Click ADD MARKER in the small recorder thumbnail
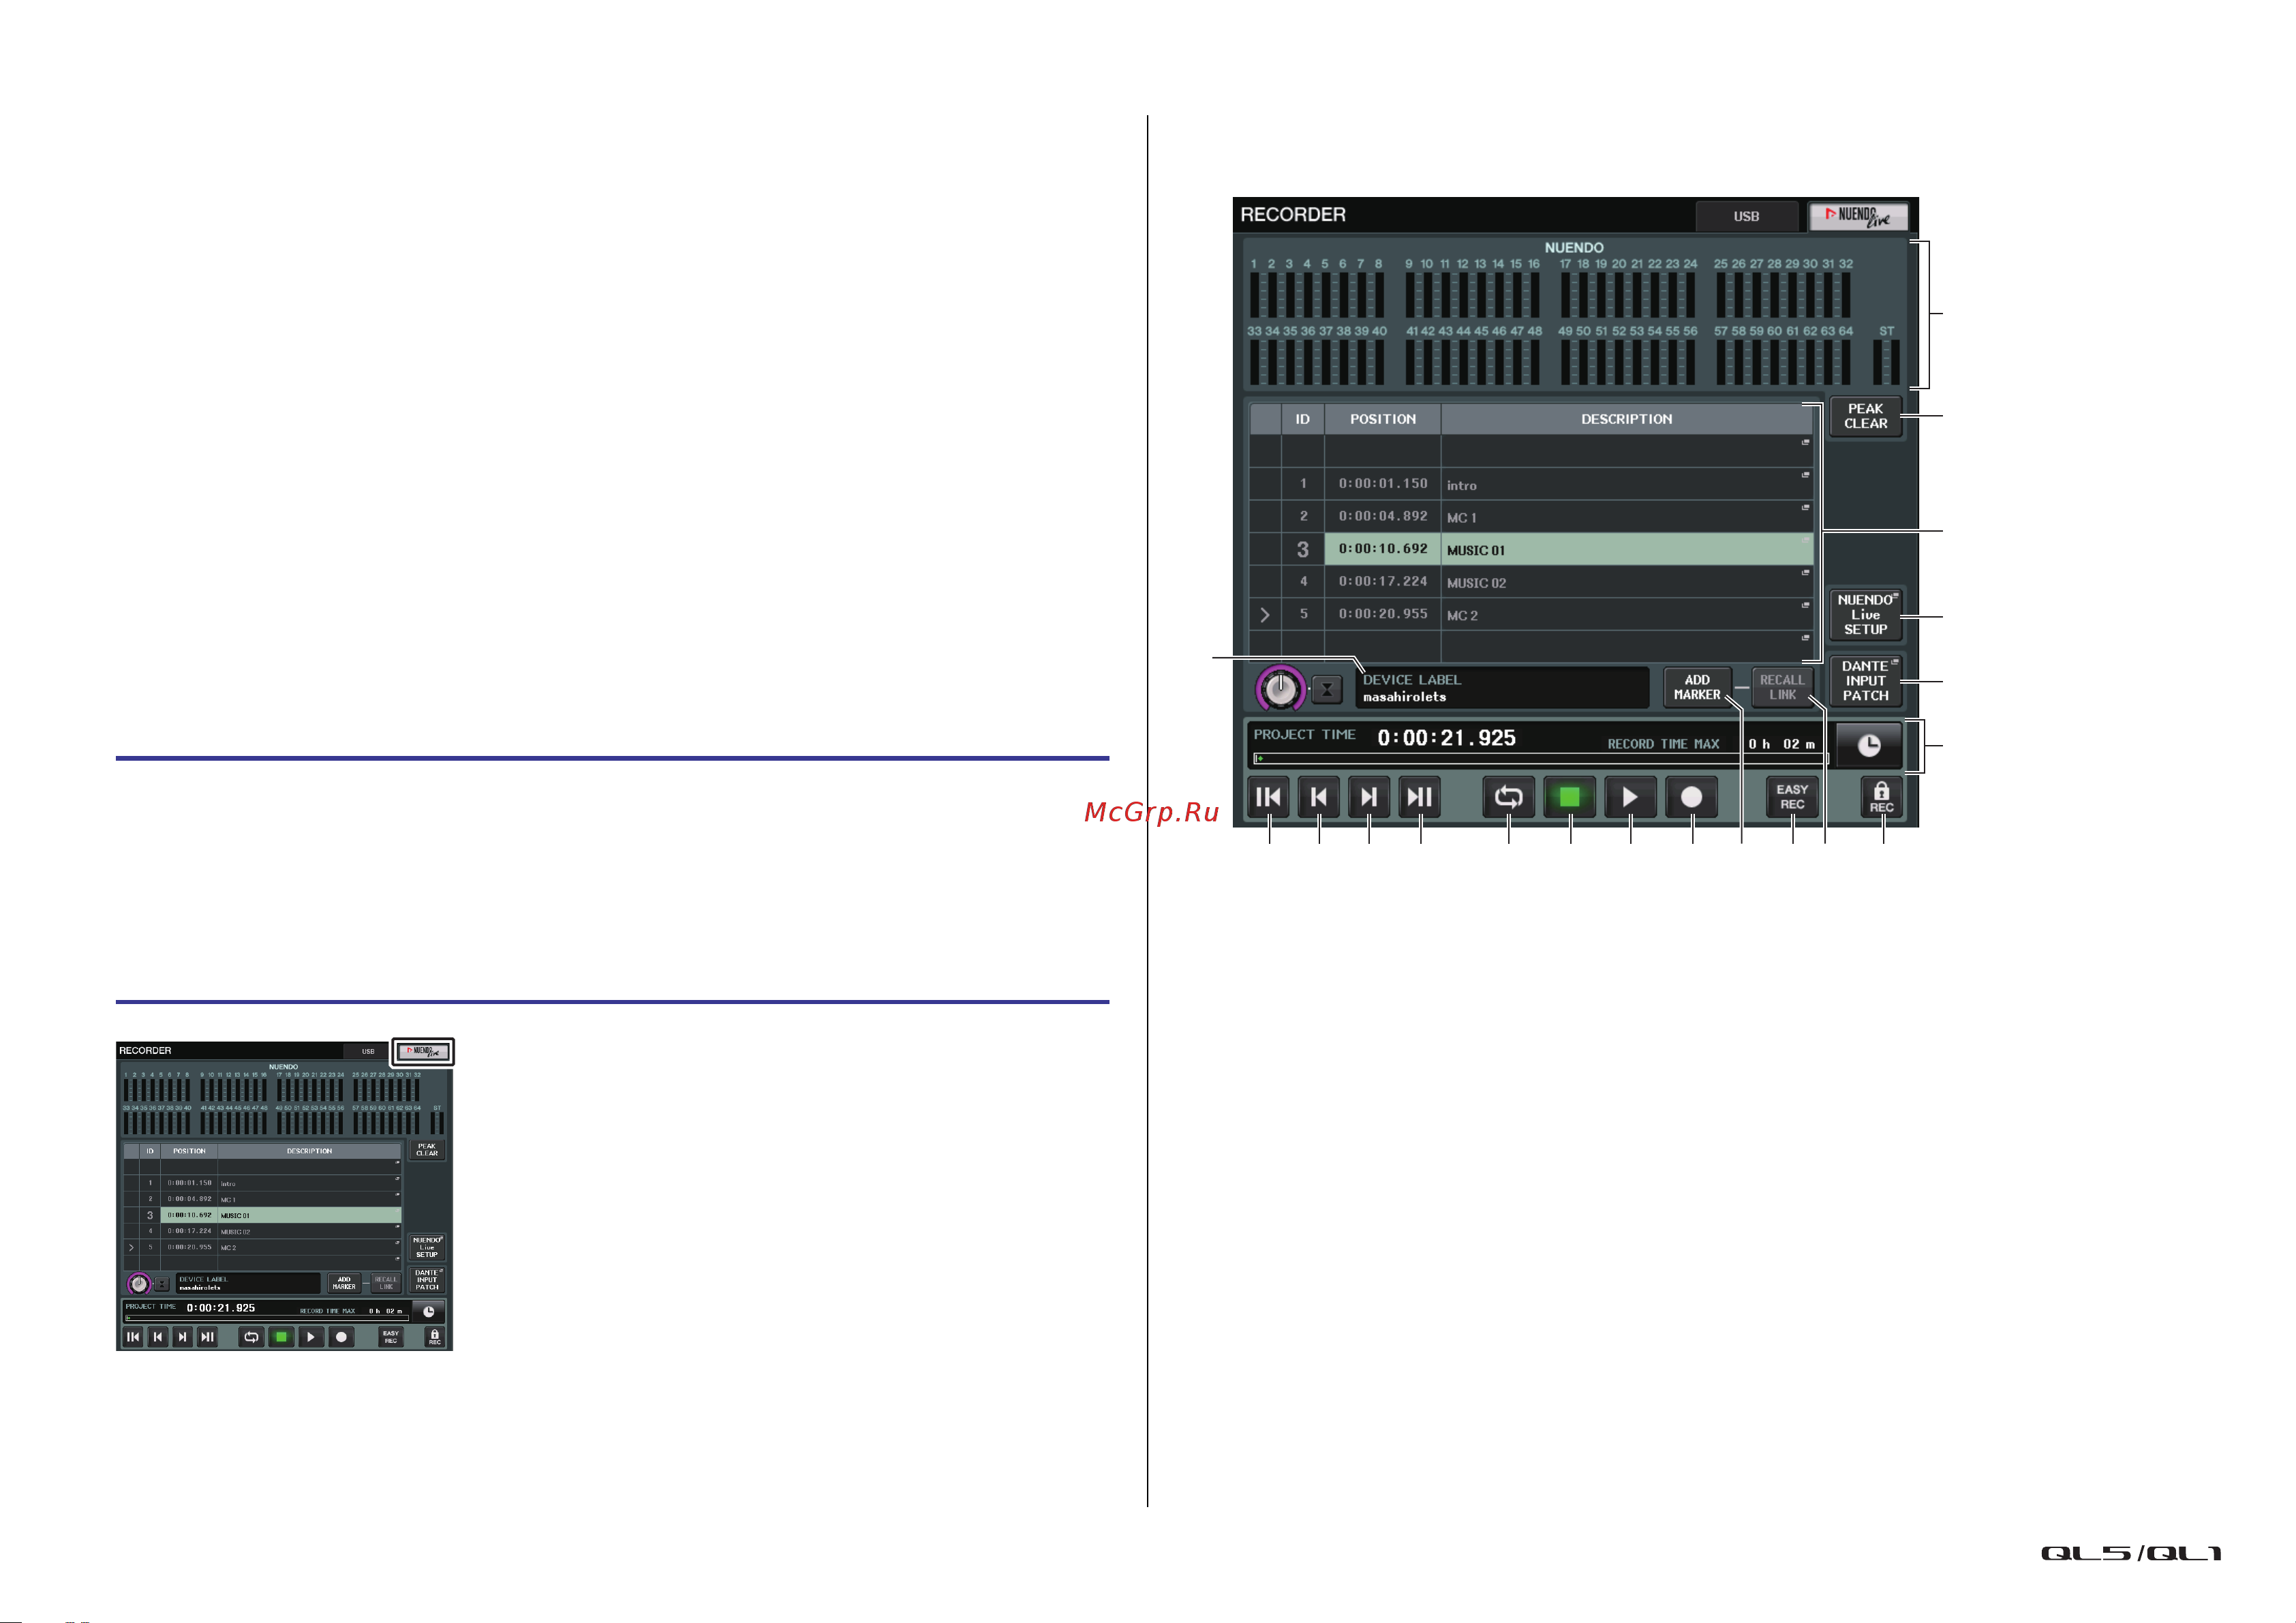This screenshot has height=1623, width=2296. 344,1283
